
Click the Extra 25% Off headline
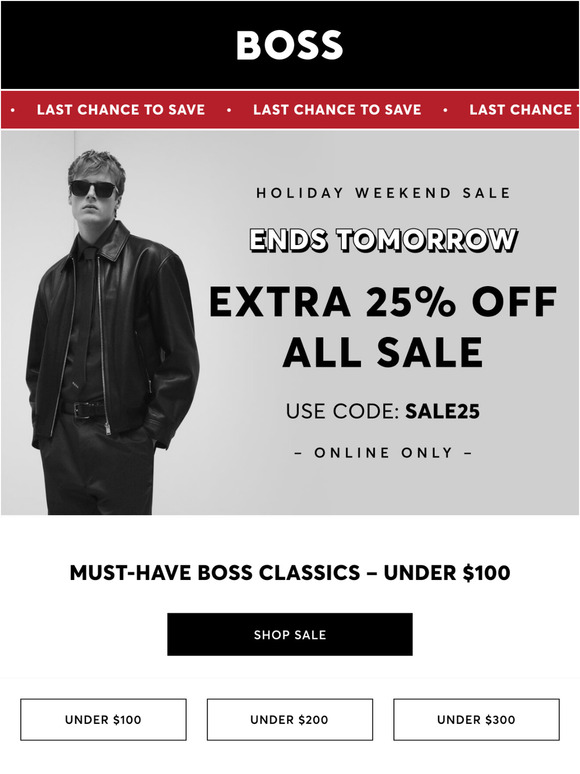tap(383, 302)
